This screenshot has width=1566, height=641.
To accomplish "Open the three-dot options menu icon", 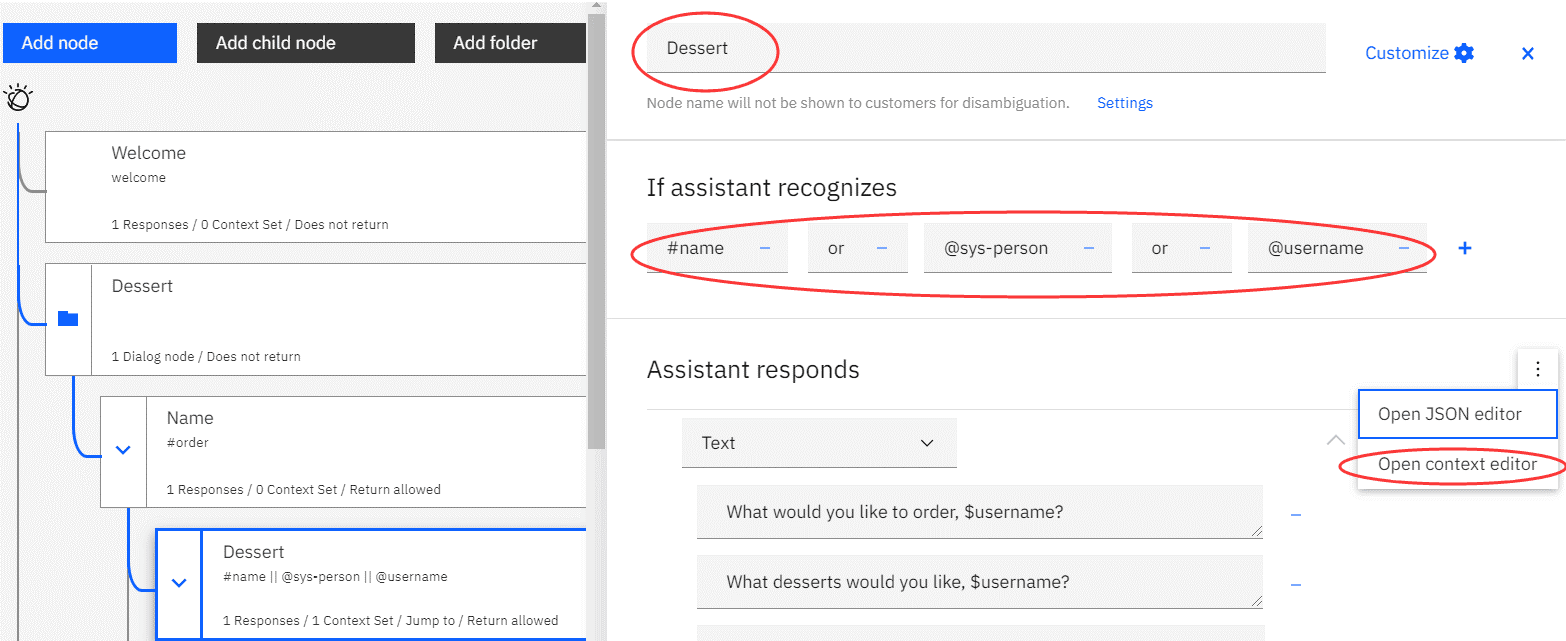I will 1537,369.
